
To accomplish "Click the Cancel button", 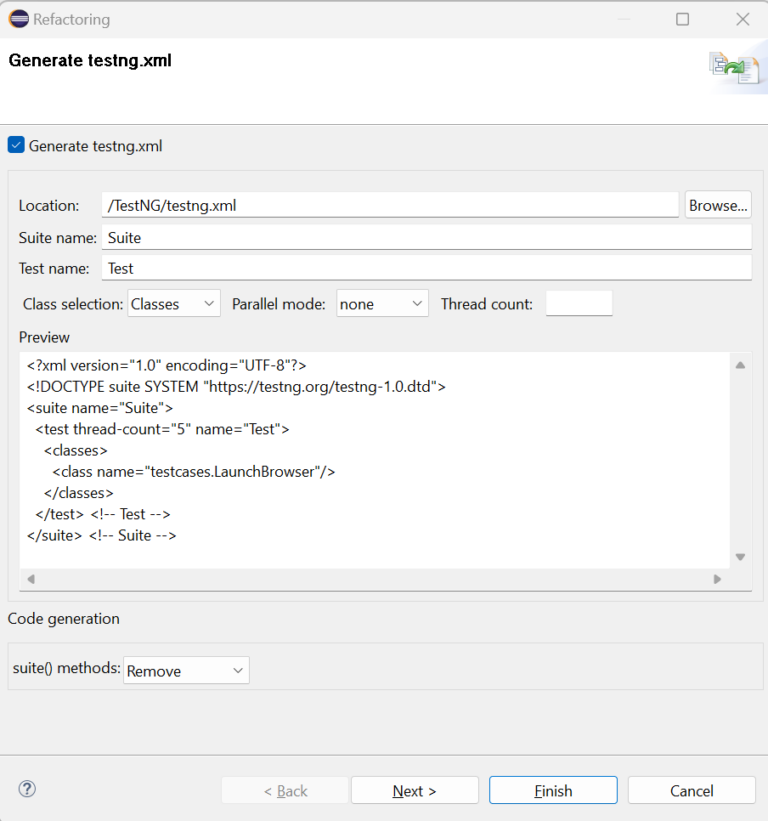I will point(691,789).
